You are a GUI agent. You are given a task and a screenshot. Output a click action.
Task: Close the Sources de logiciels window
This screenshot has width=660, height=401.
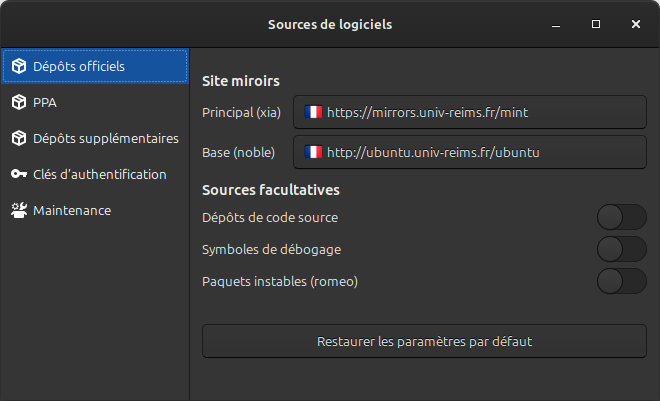[636, 23]
